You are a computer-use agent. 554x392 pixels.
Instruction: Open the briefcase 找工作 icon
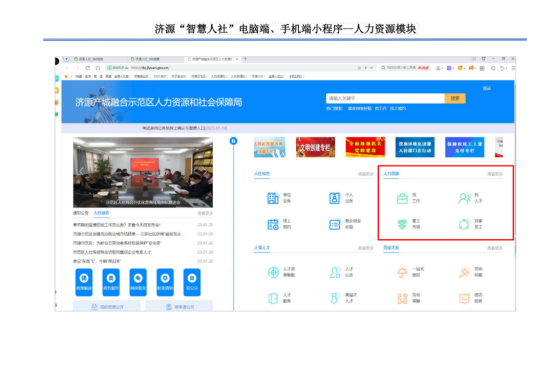click(402, 198)
